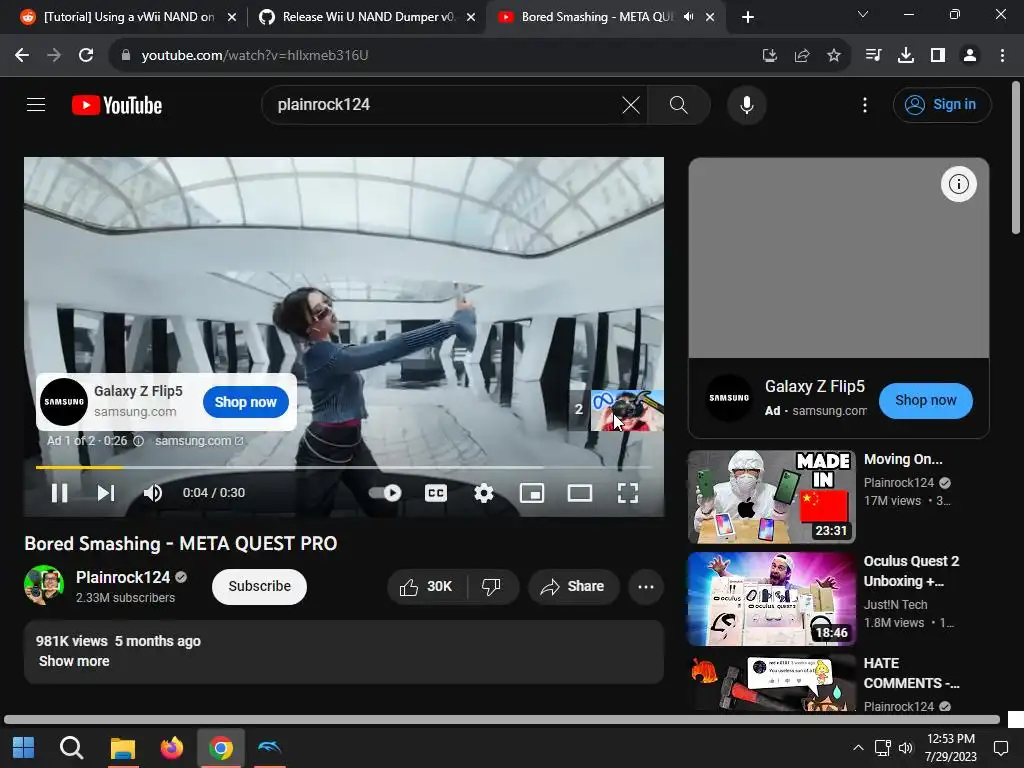This screenshot has width=1024, height=768.
Task: Like the video with the thumbs up button
Action: click(x=427, y=586)
